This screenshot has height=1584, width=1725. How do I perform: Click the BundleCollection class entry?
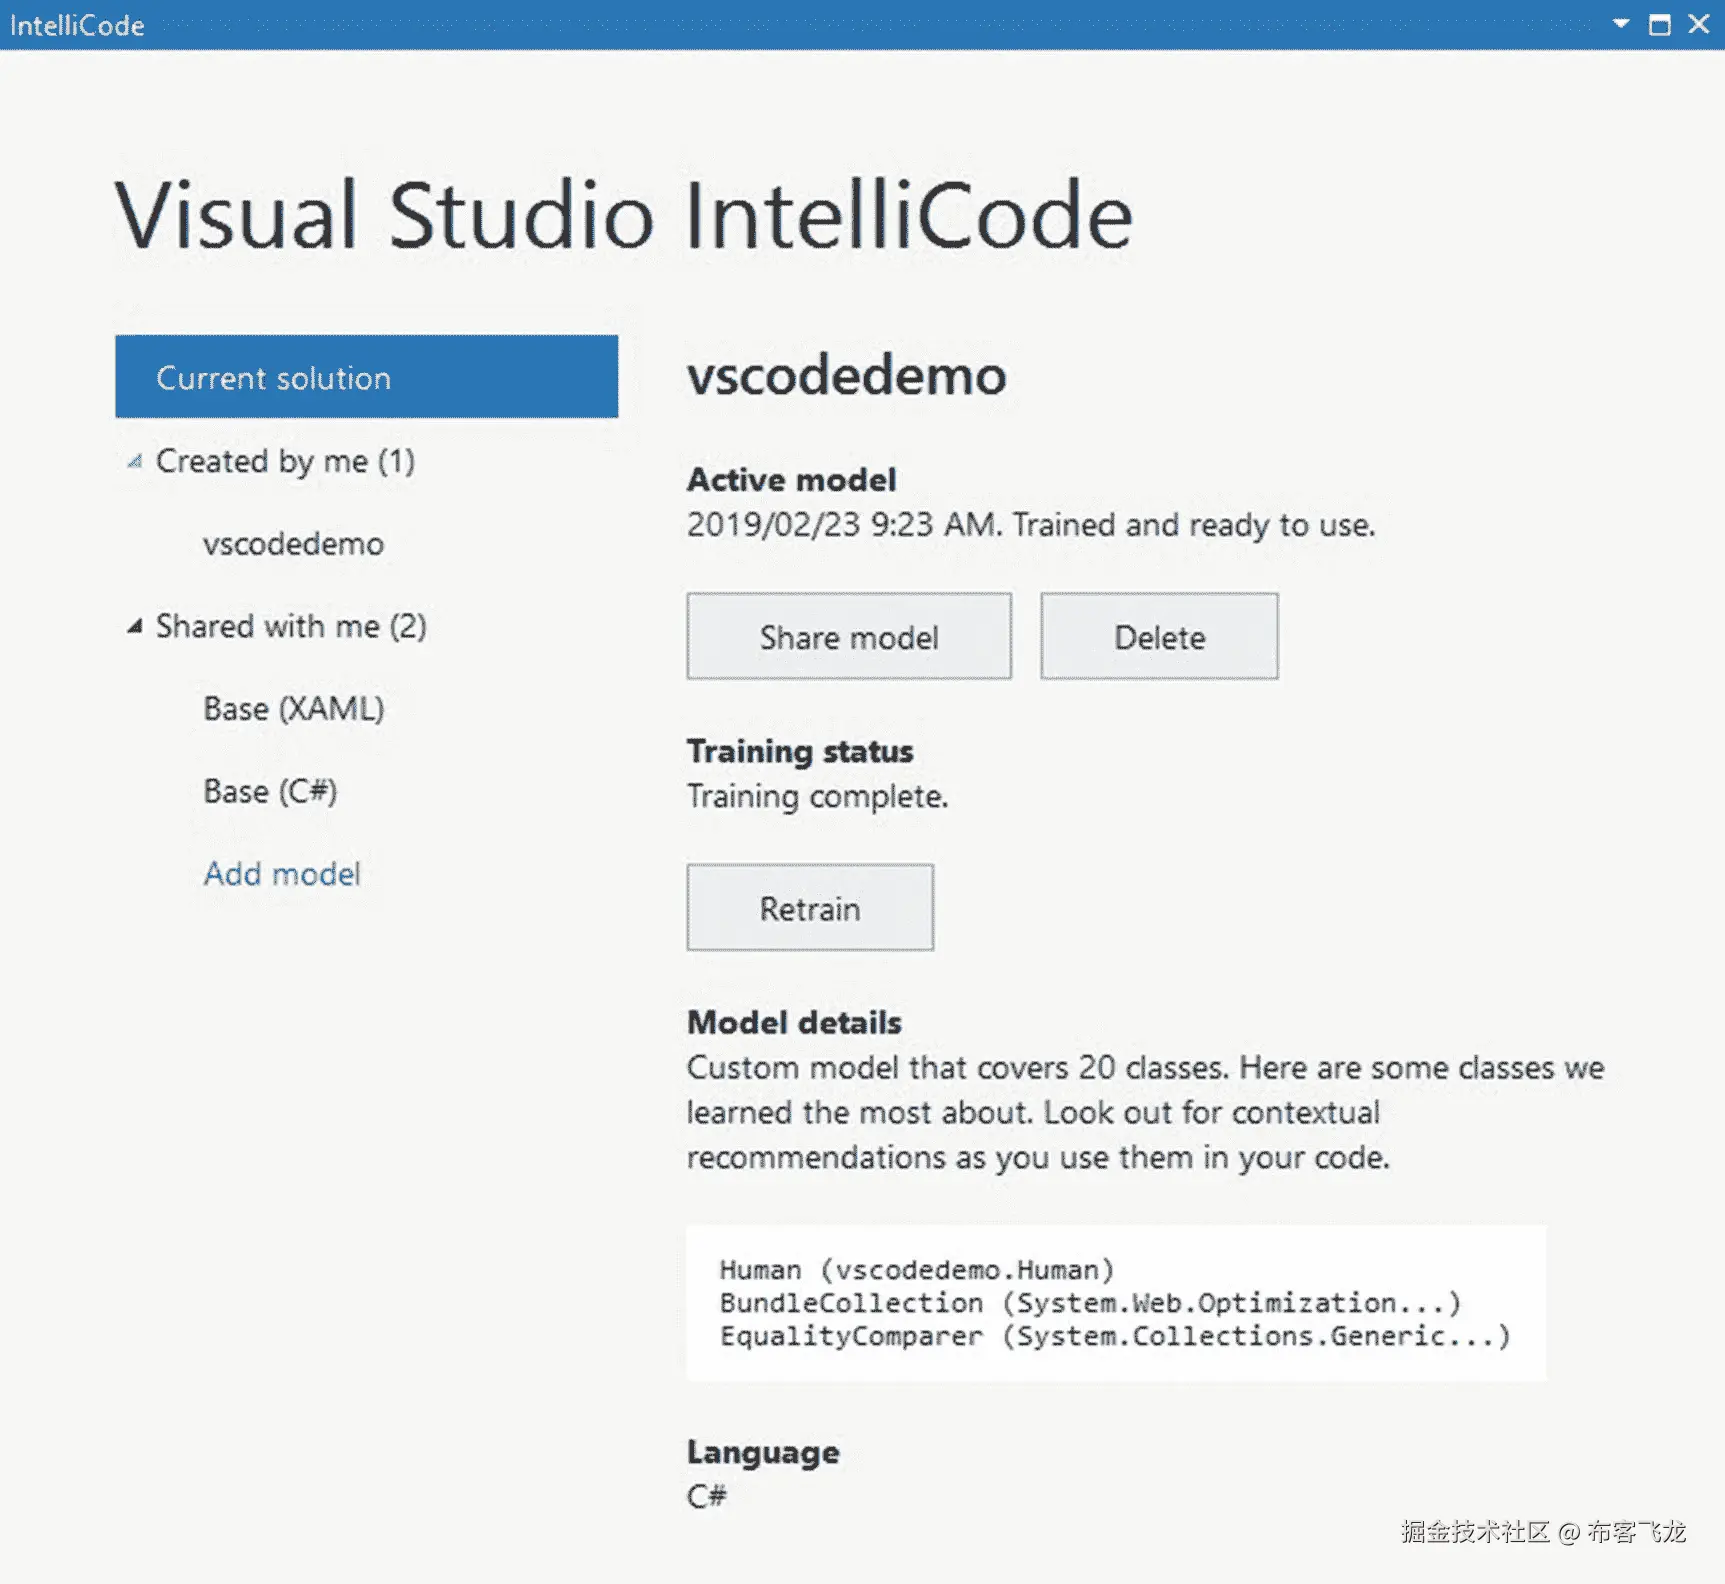click(x=1090, y=1303)
